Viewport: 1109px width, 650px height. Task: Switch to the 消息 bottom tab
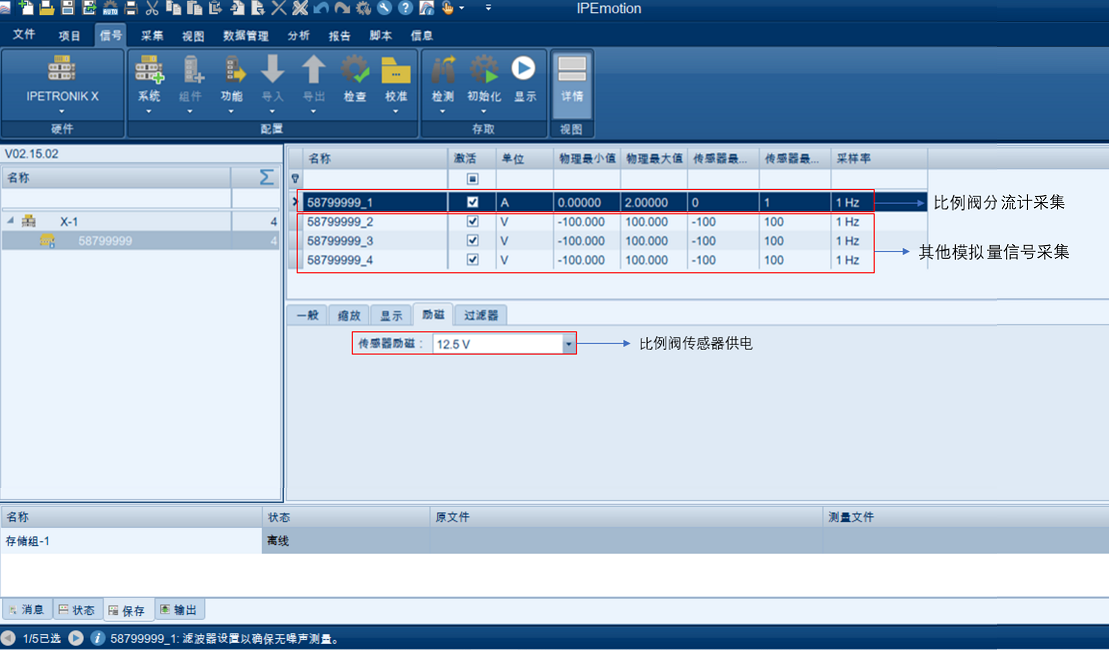point(27,609)
